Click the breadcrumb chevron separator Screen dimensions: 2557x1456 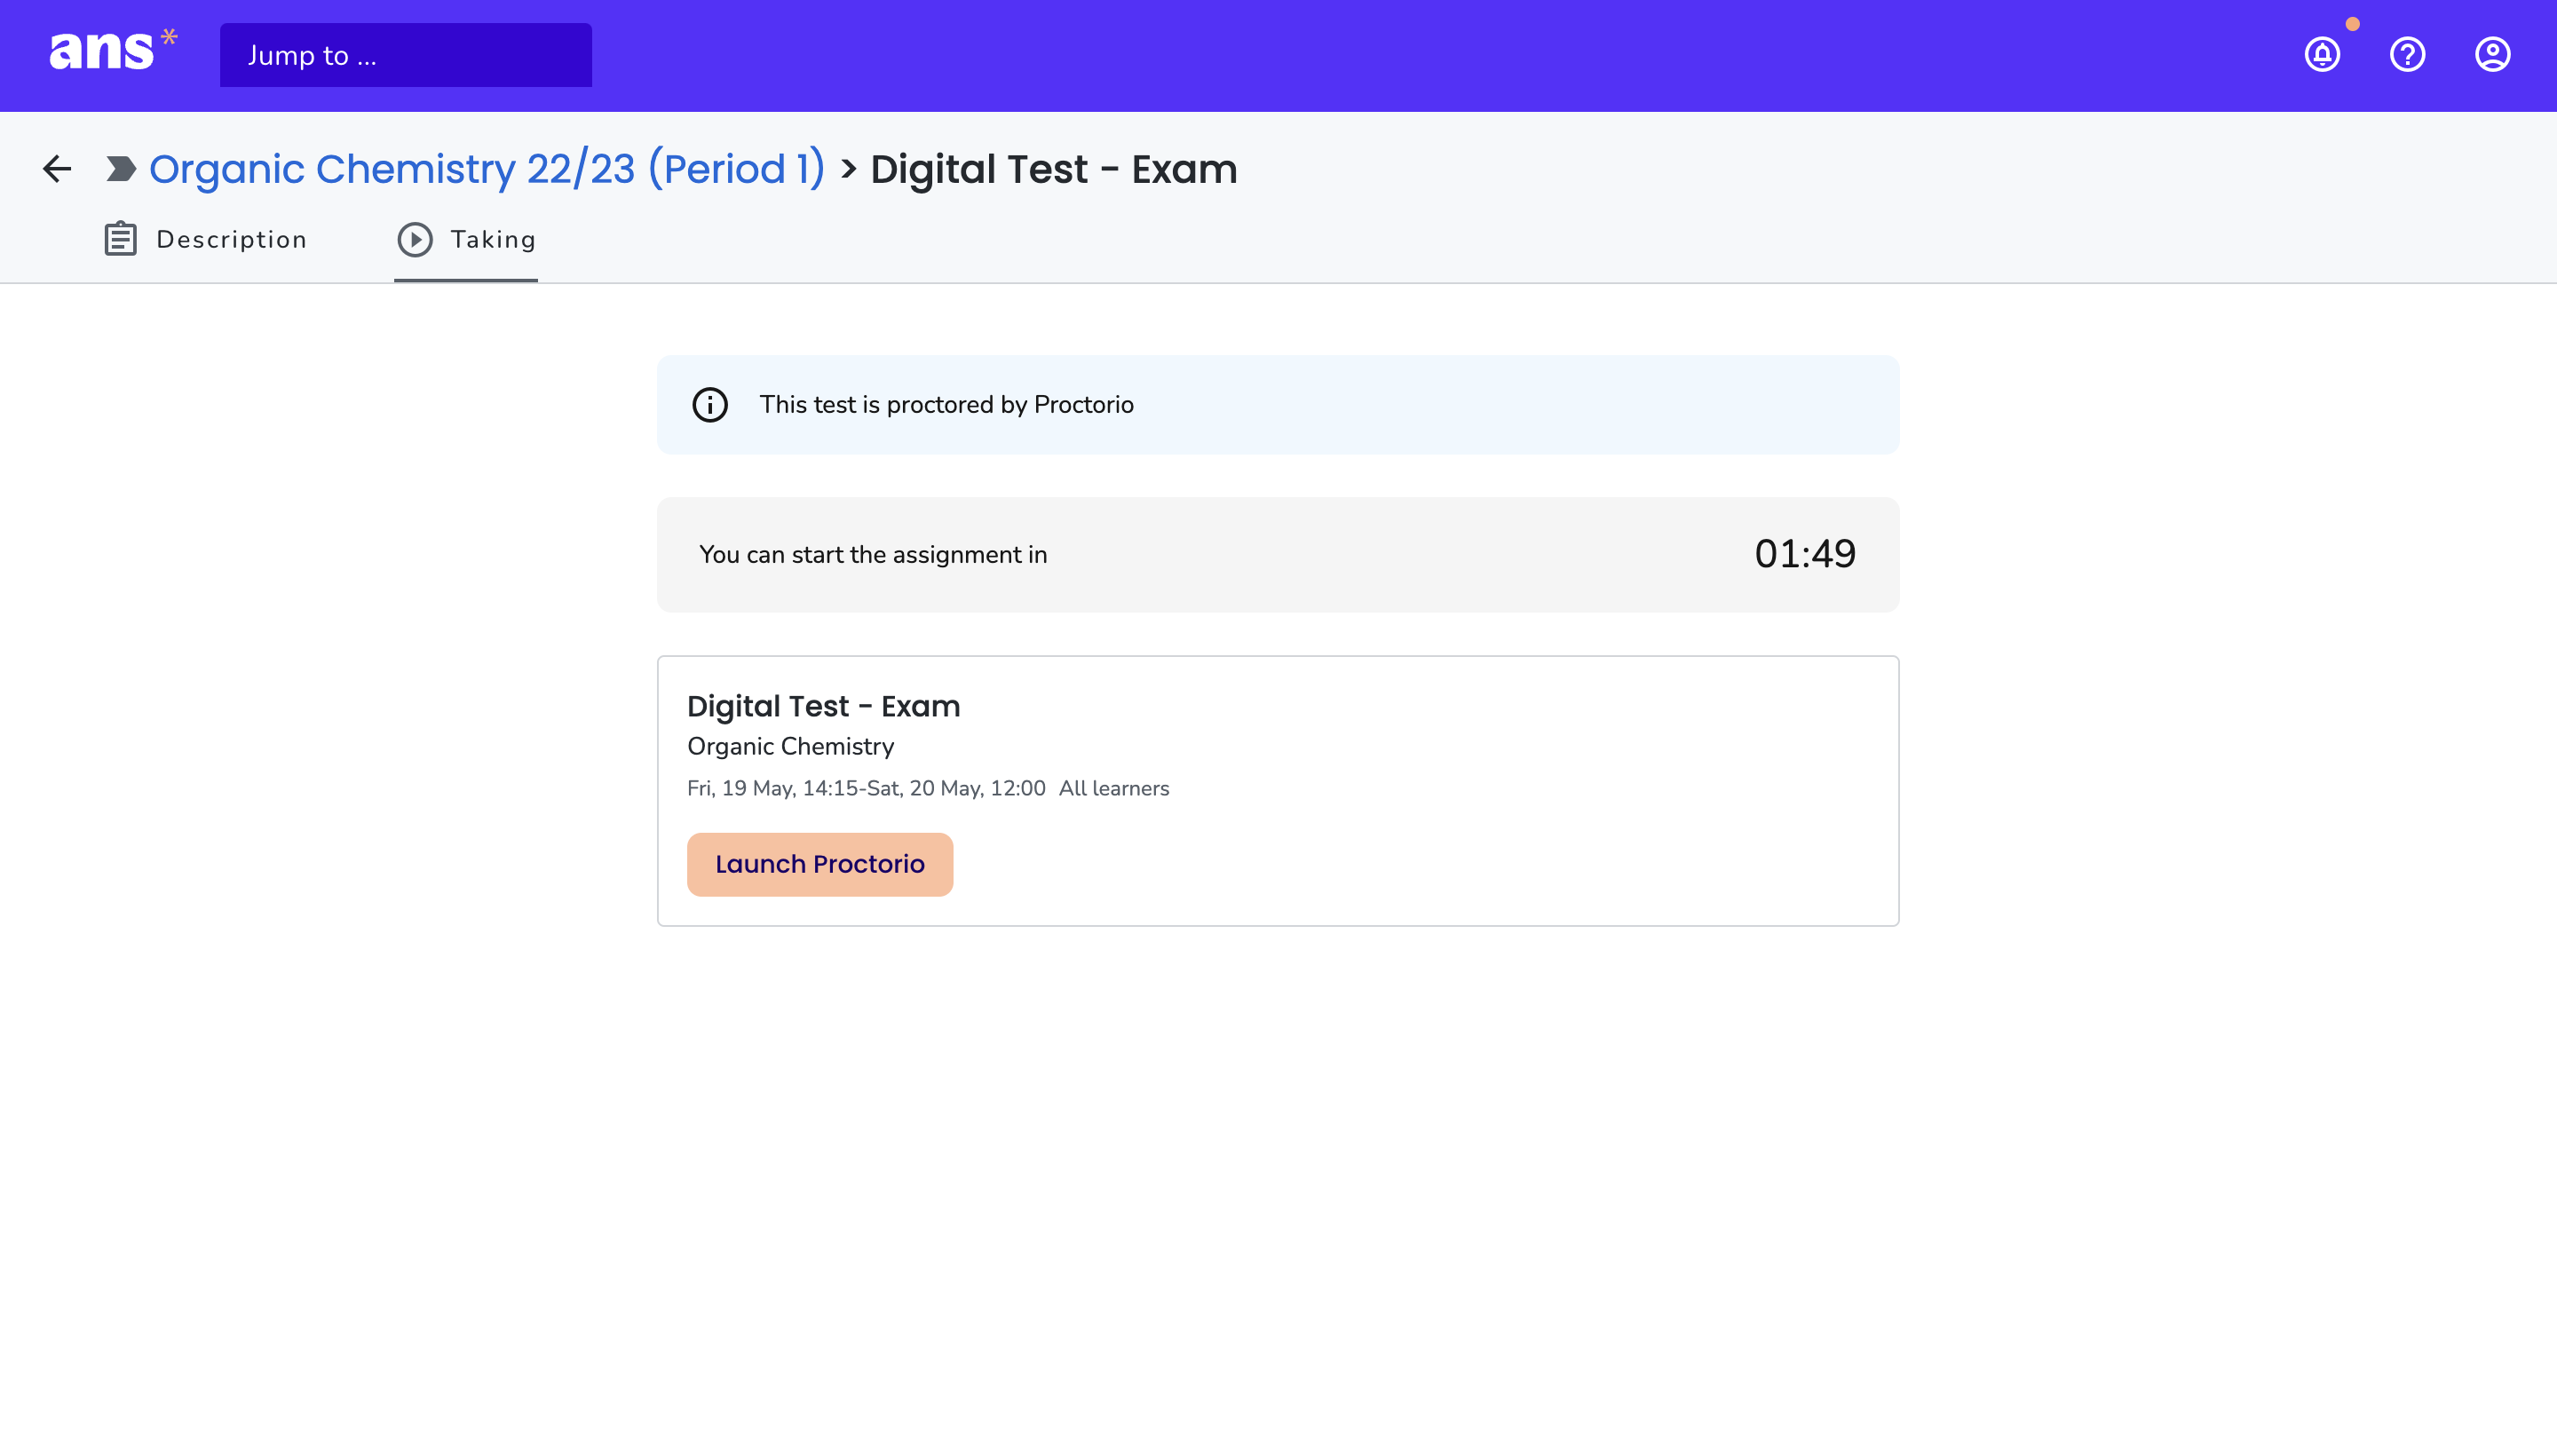[848, 169]
